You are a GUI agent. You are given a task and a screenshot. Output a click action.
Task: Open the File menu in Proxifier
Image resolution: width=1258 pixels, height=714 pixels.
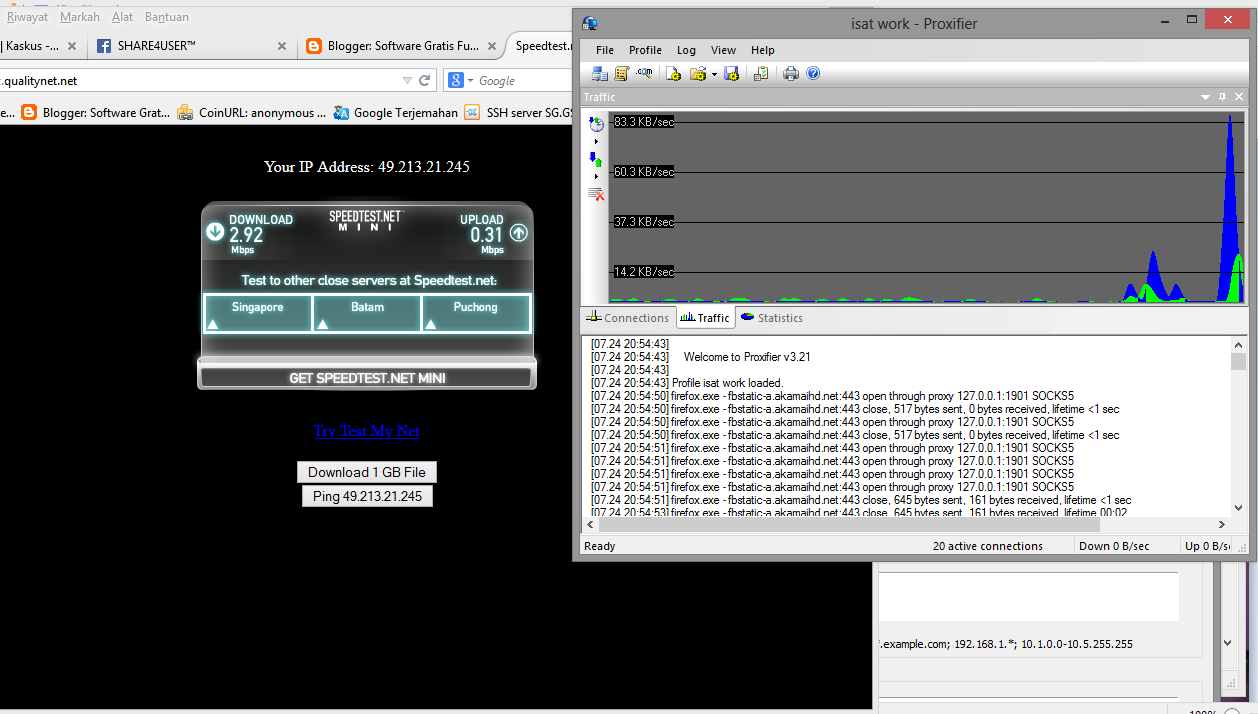click(x=605, y=50)
